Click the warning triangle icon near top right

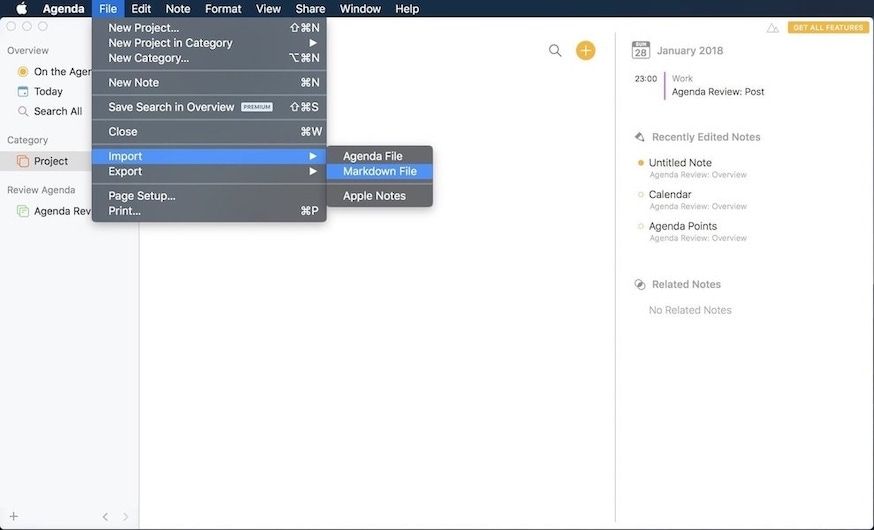click(x=772, y=28)
